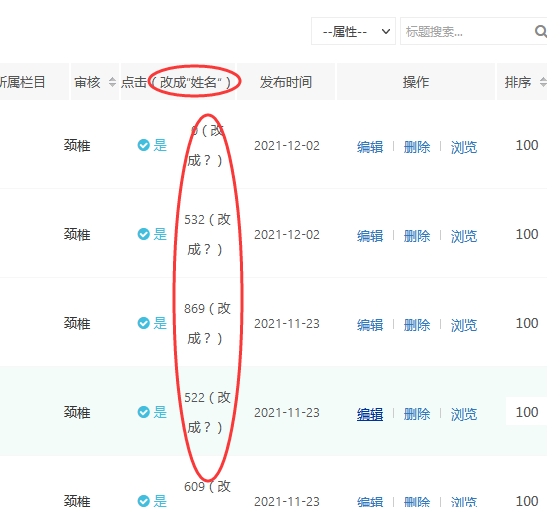Click the 点击 column header

pos(134,82)
